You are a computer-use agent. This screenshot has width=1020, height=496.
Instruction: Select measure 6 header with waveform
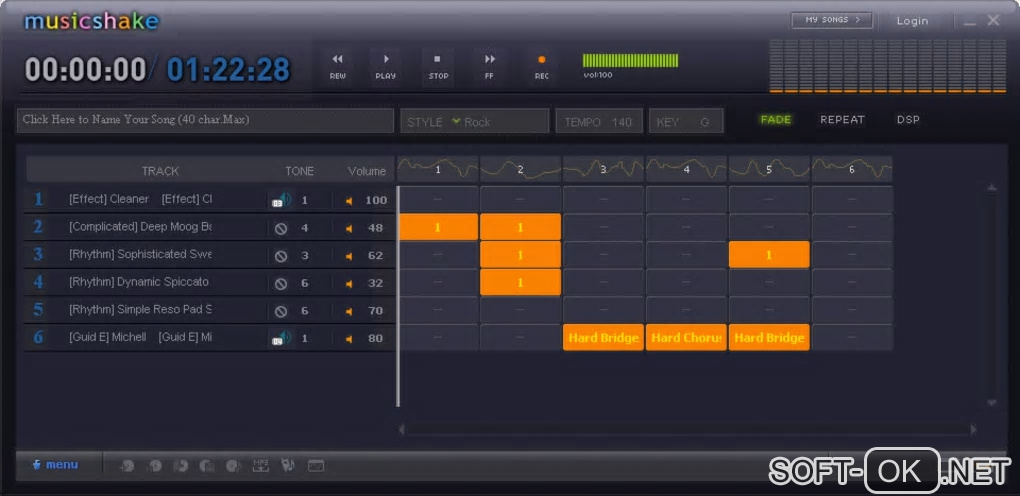(852, 169)
